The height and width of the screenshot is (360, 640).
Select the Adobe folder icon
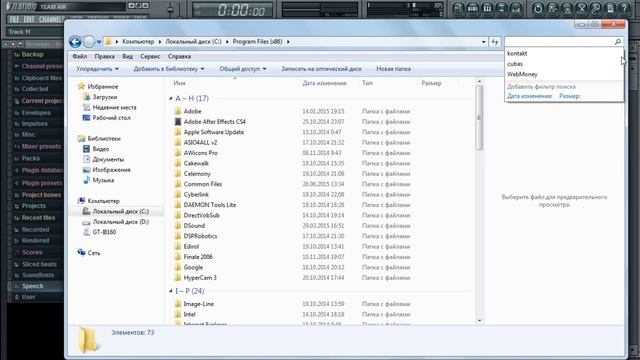point(178,111)
